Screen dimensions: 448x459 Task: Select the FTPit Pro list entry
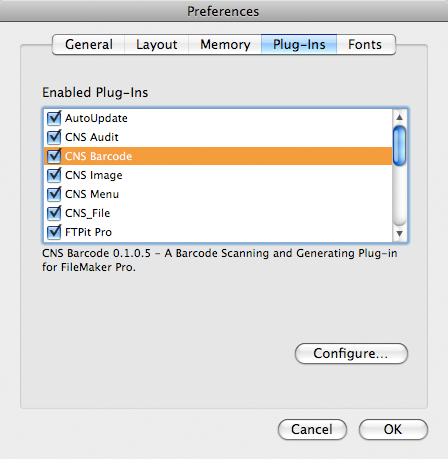tap(218, 232)
